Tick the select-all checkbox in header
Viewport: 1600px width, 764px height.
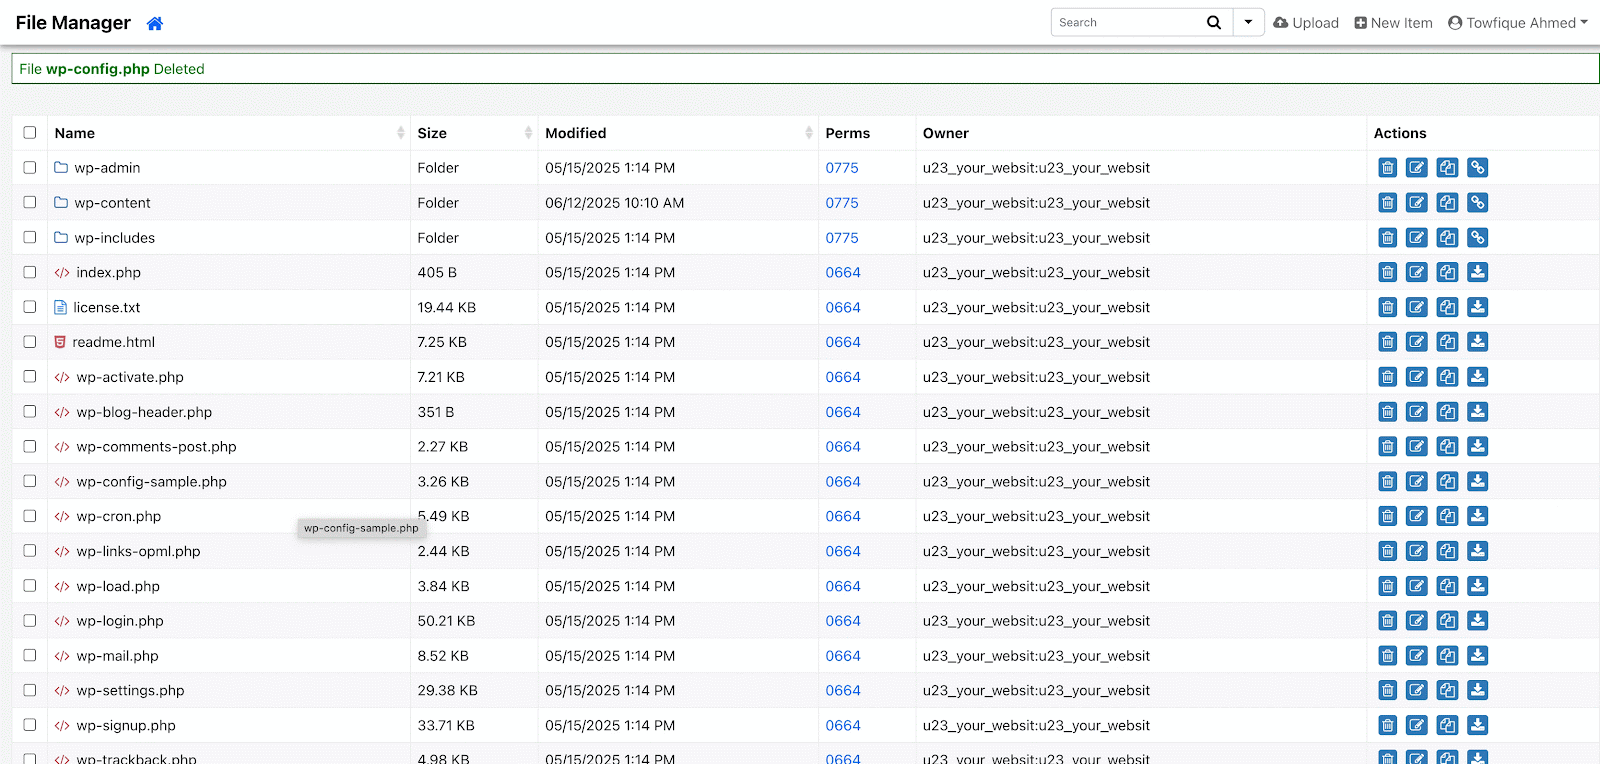pos(30,132)
